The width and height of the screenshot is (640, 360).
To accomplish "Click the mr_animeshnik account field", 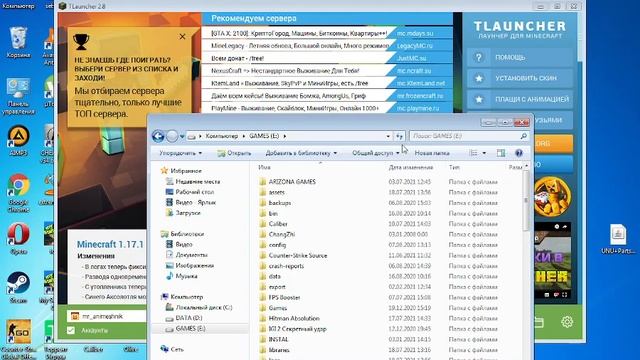I will tap(107, 316).
